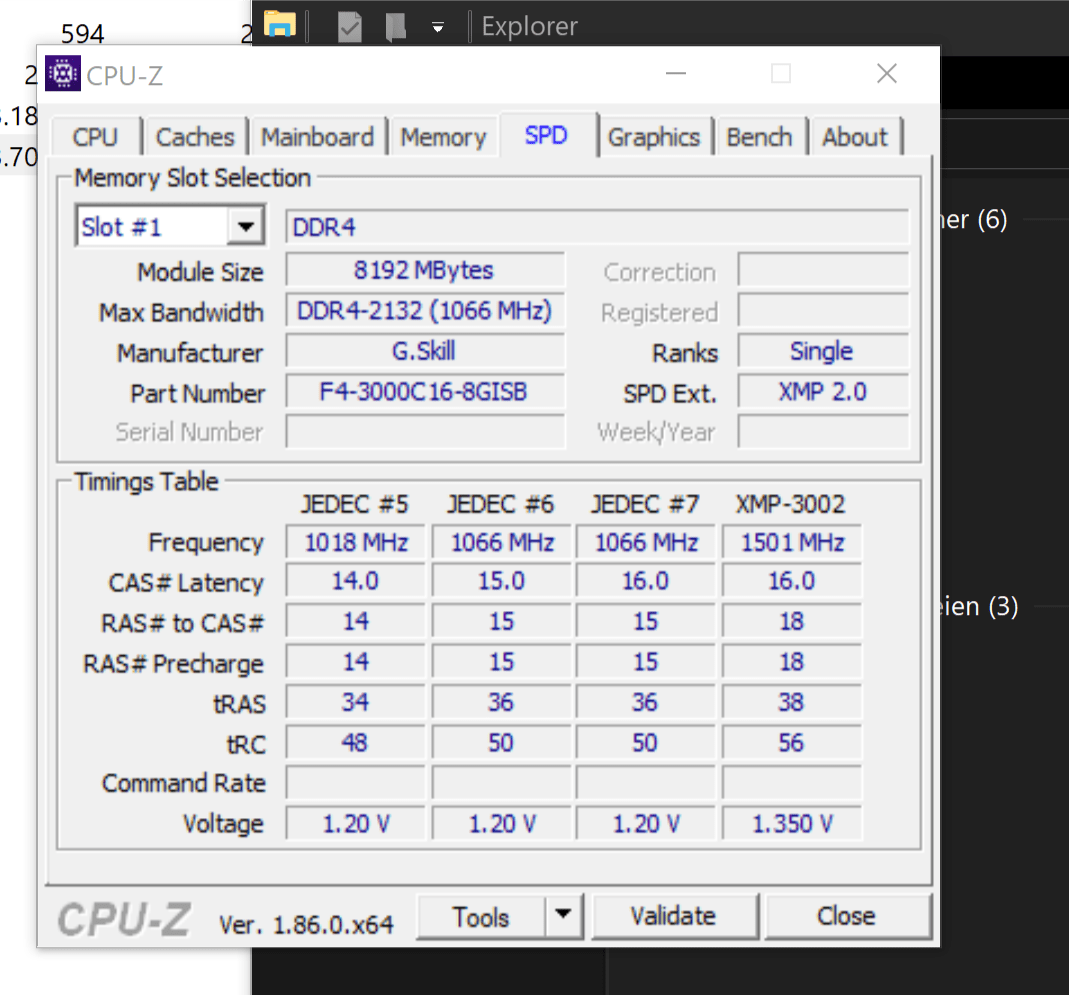
Task: Expand the Tools button dropdown arrow
Action: (x=563, y=915)
